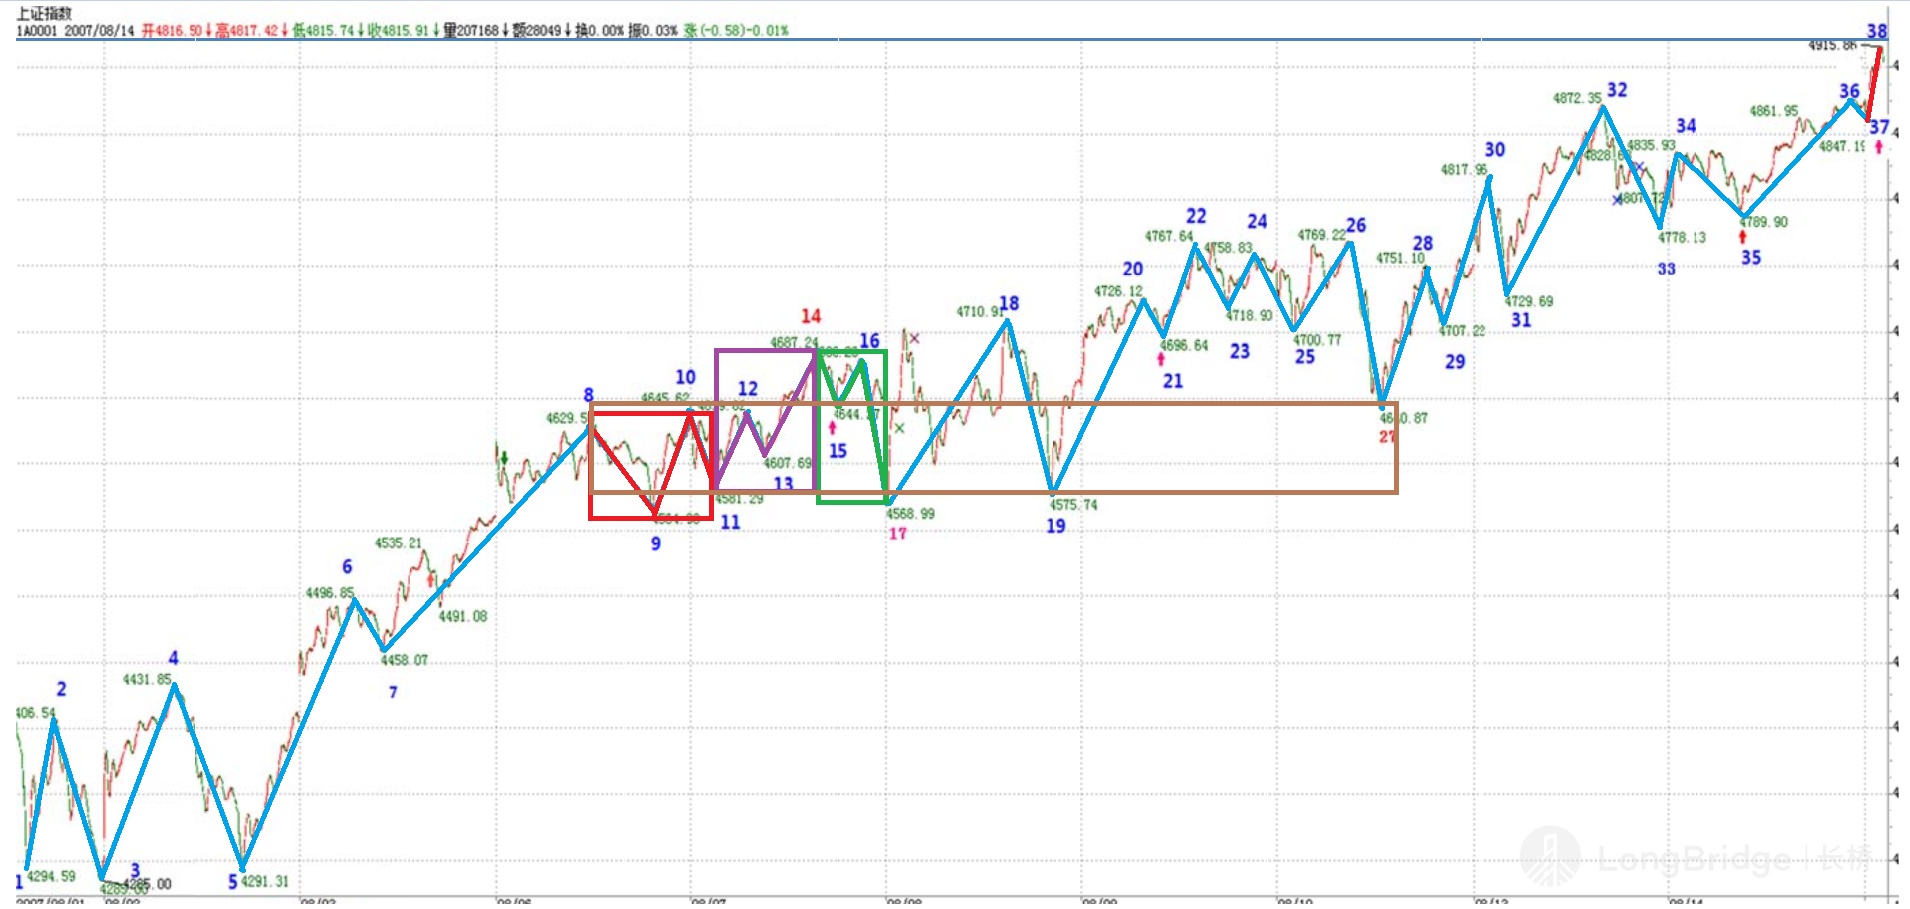Click the 4535.21 price label
The height and width of the screenshot is (909, 1910).
[x=398, y=543]
